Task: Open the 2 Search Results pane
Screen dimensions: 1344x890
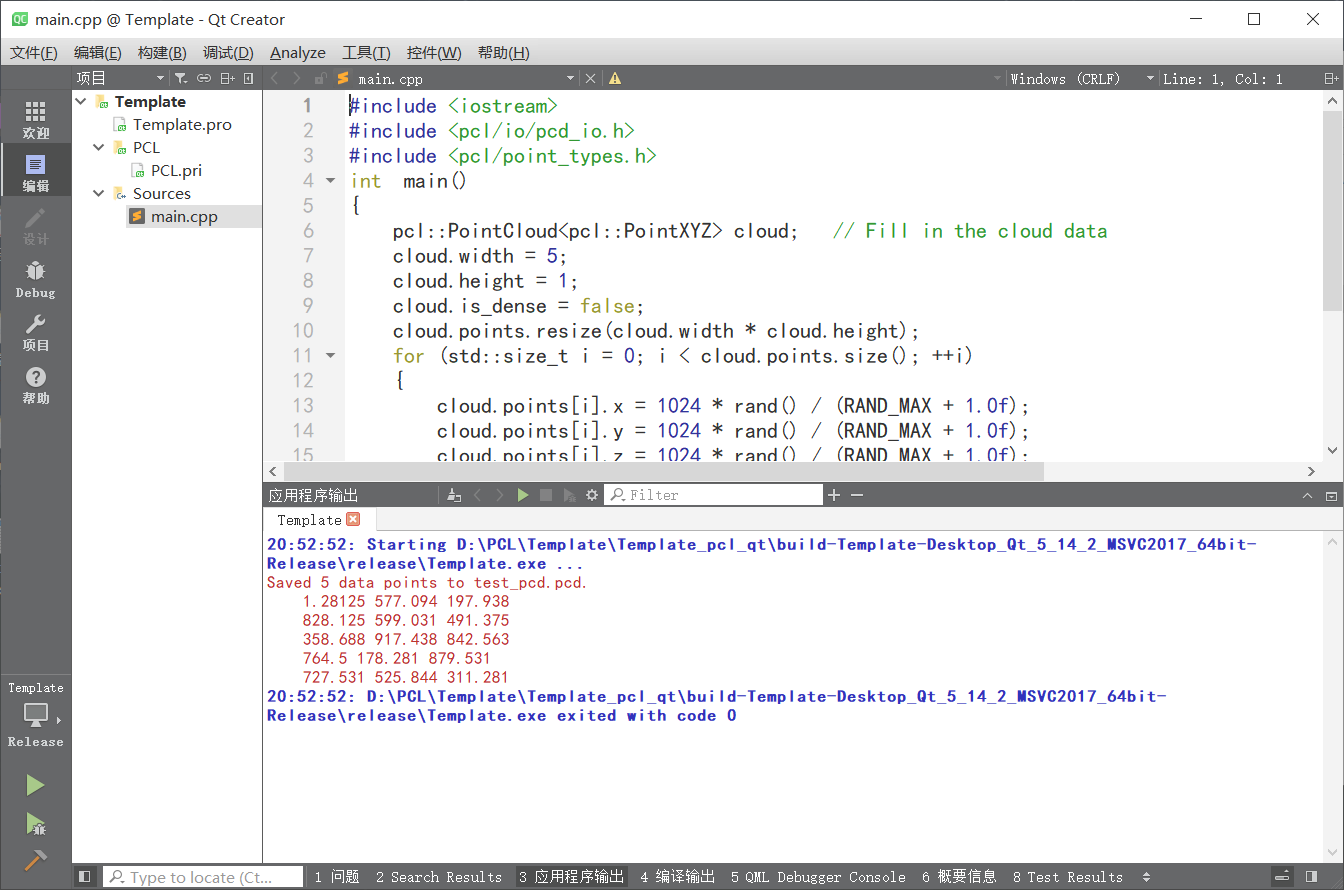Action: point(439,877)
